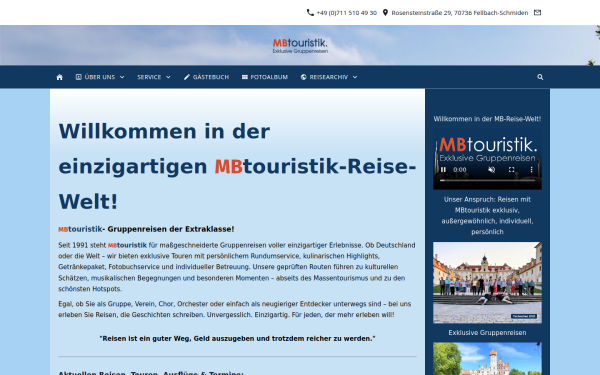Expand the Service dropdown chevron
The width and height of the screenshot is (600, 375).
click(x=168, y=77)
